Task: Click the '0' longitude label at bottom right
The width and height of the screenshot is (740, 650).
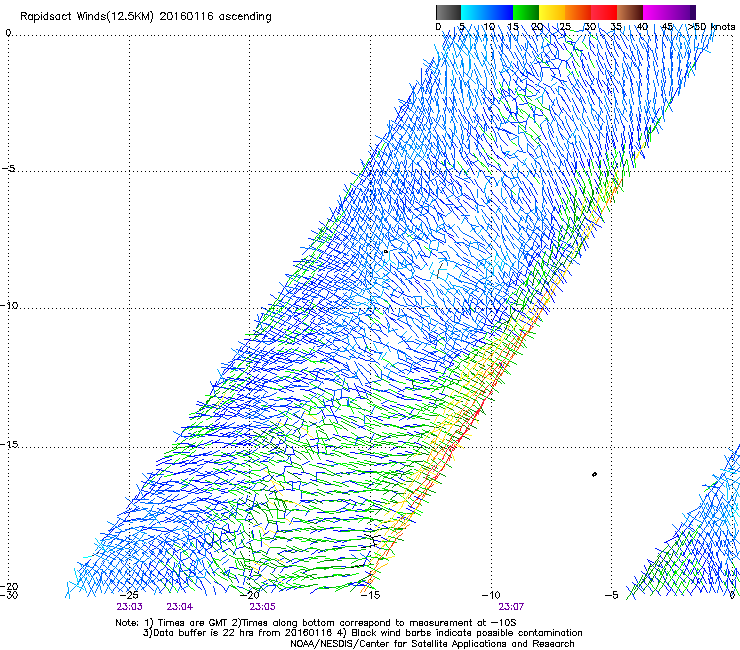Action: pyautogui.click(x=732, y=595)
